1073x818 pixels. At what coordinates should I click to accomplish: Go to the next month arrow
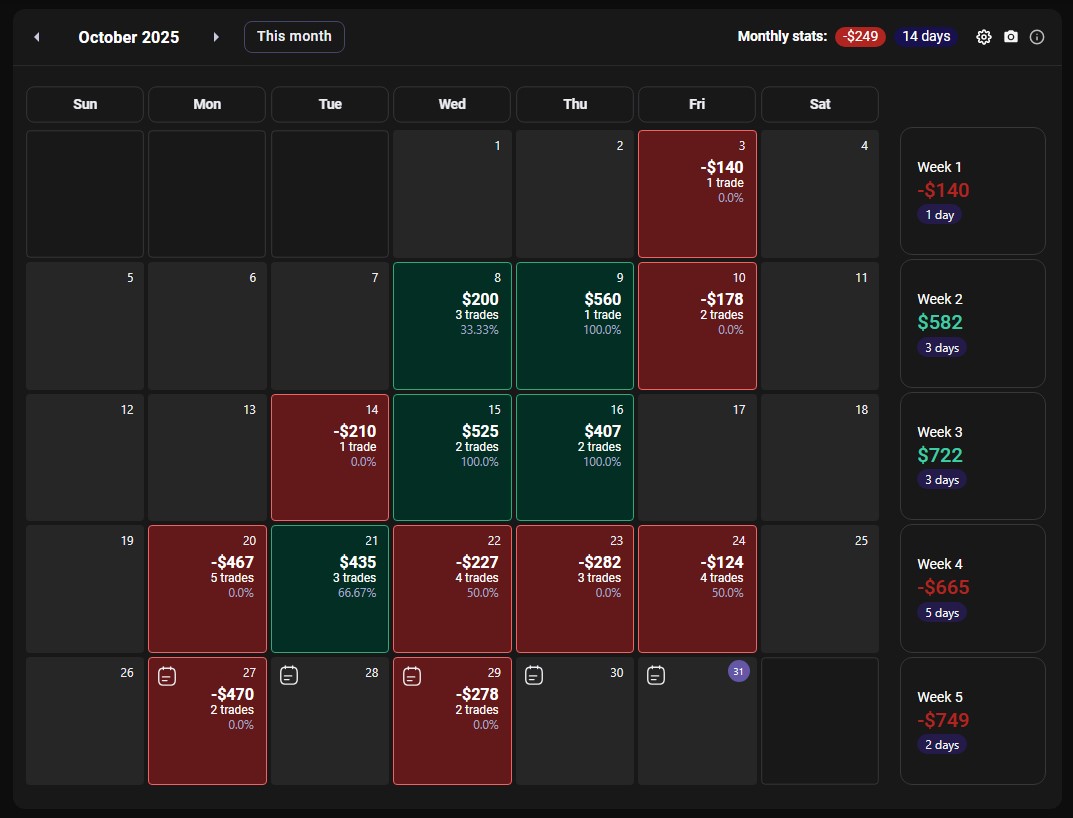pos(216,37)
